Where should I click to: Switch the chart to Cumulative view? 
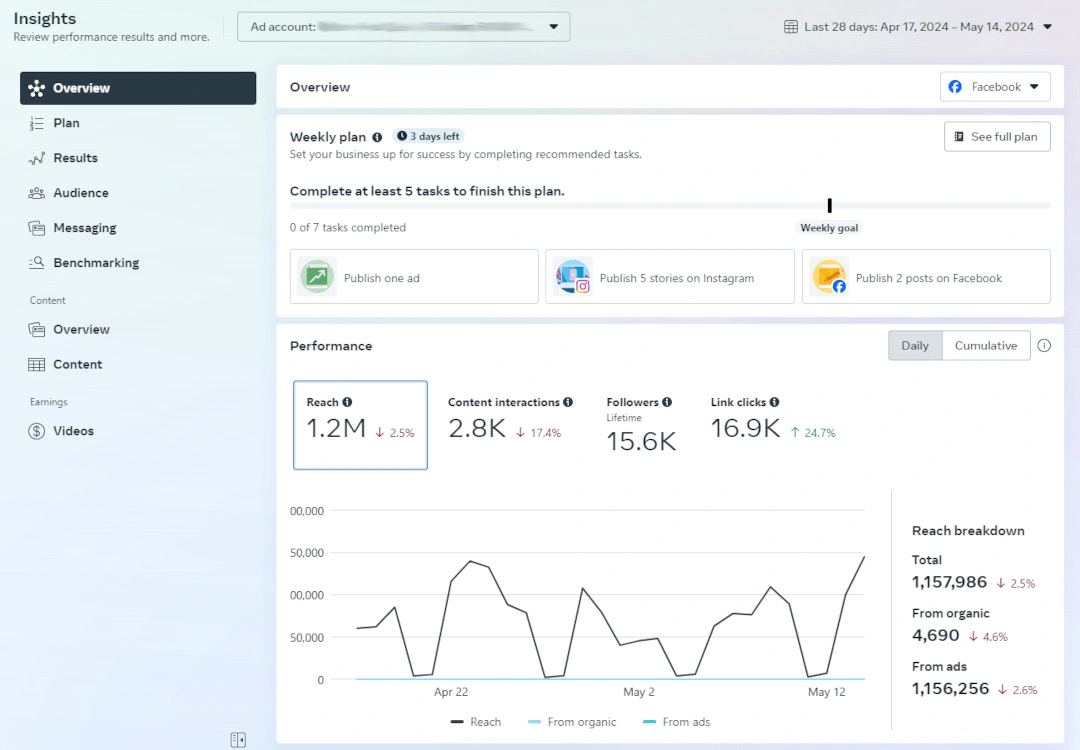tap(985, 346)
